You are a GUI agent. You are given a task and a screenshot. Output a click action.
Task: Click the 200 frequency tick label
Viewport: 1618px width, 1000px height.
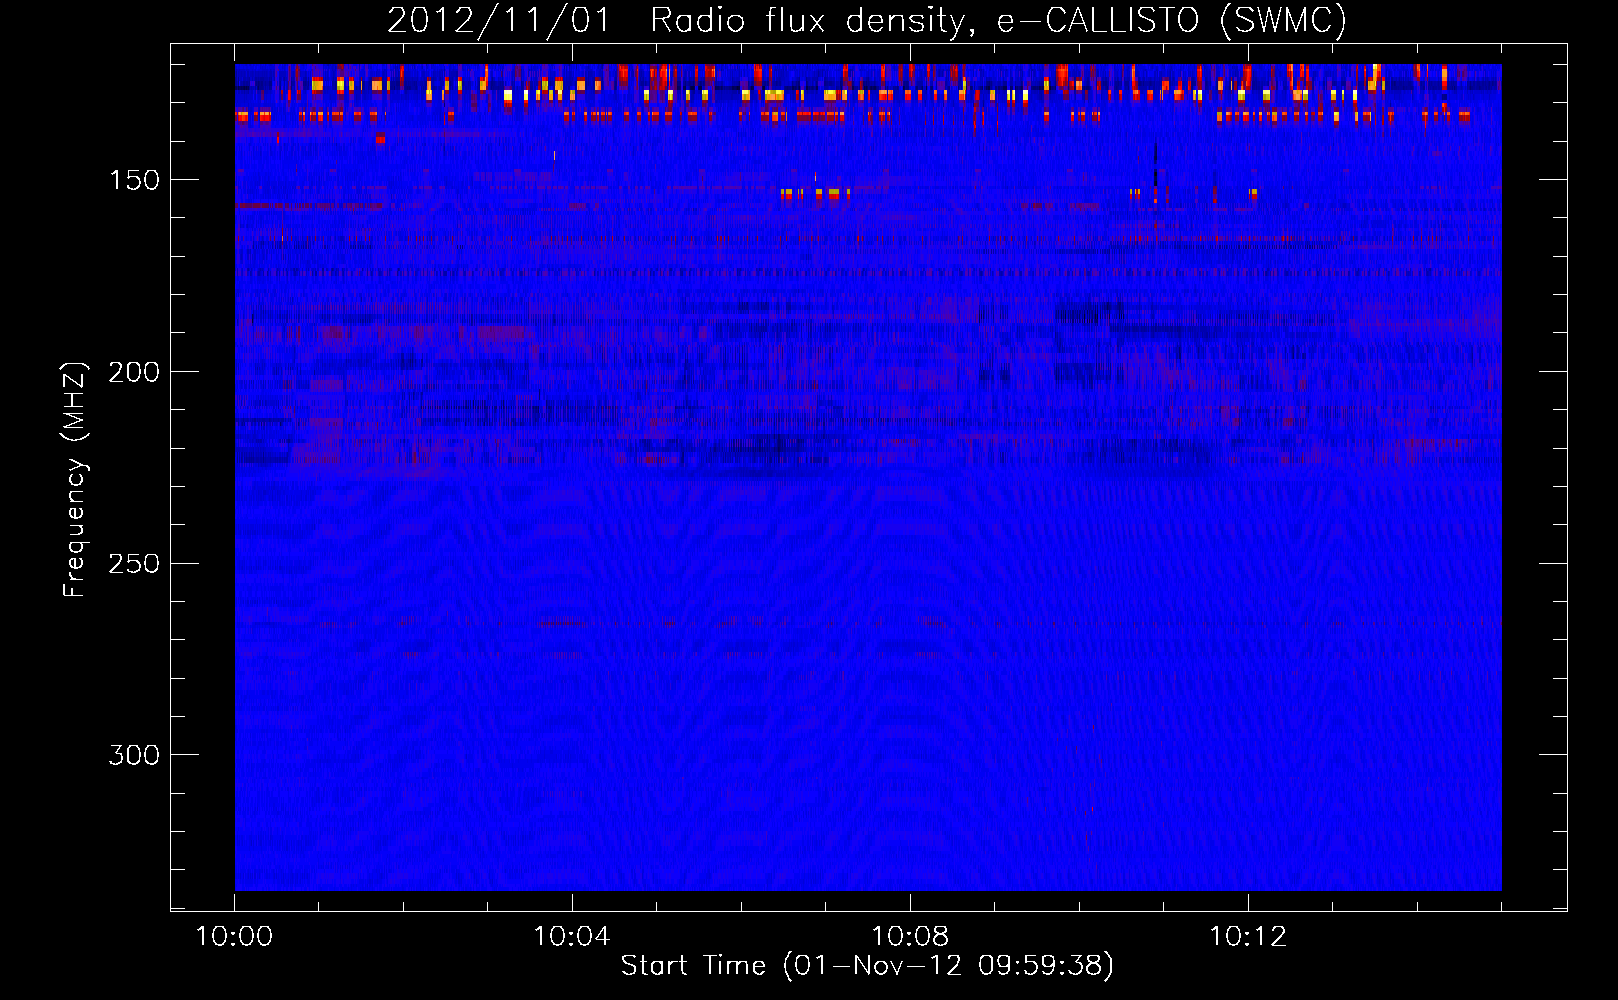pyautogui.click(x=135, y=372)
